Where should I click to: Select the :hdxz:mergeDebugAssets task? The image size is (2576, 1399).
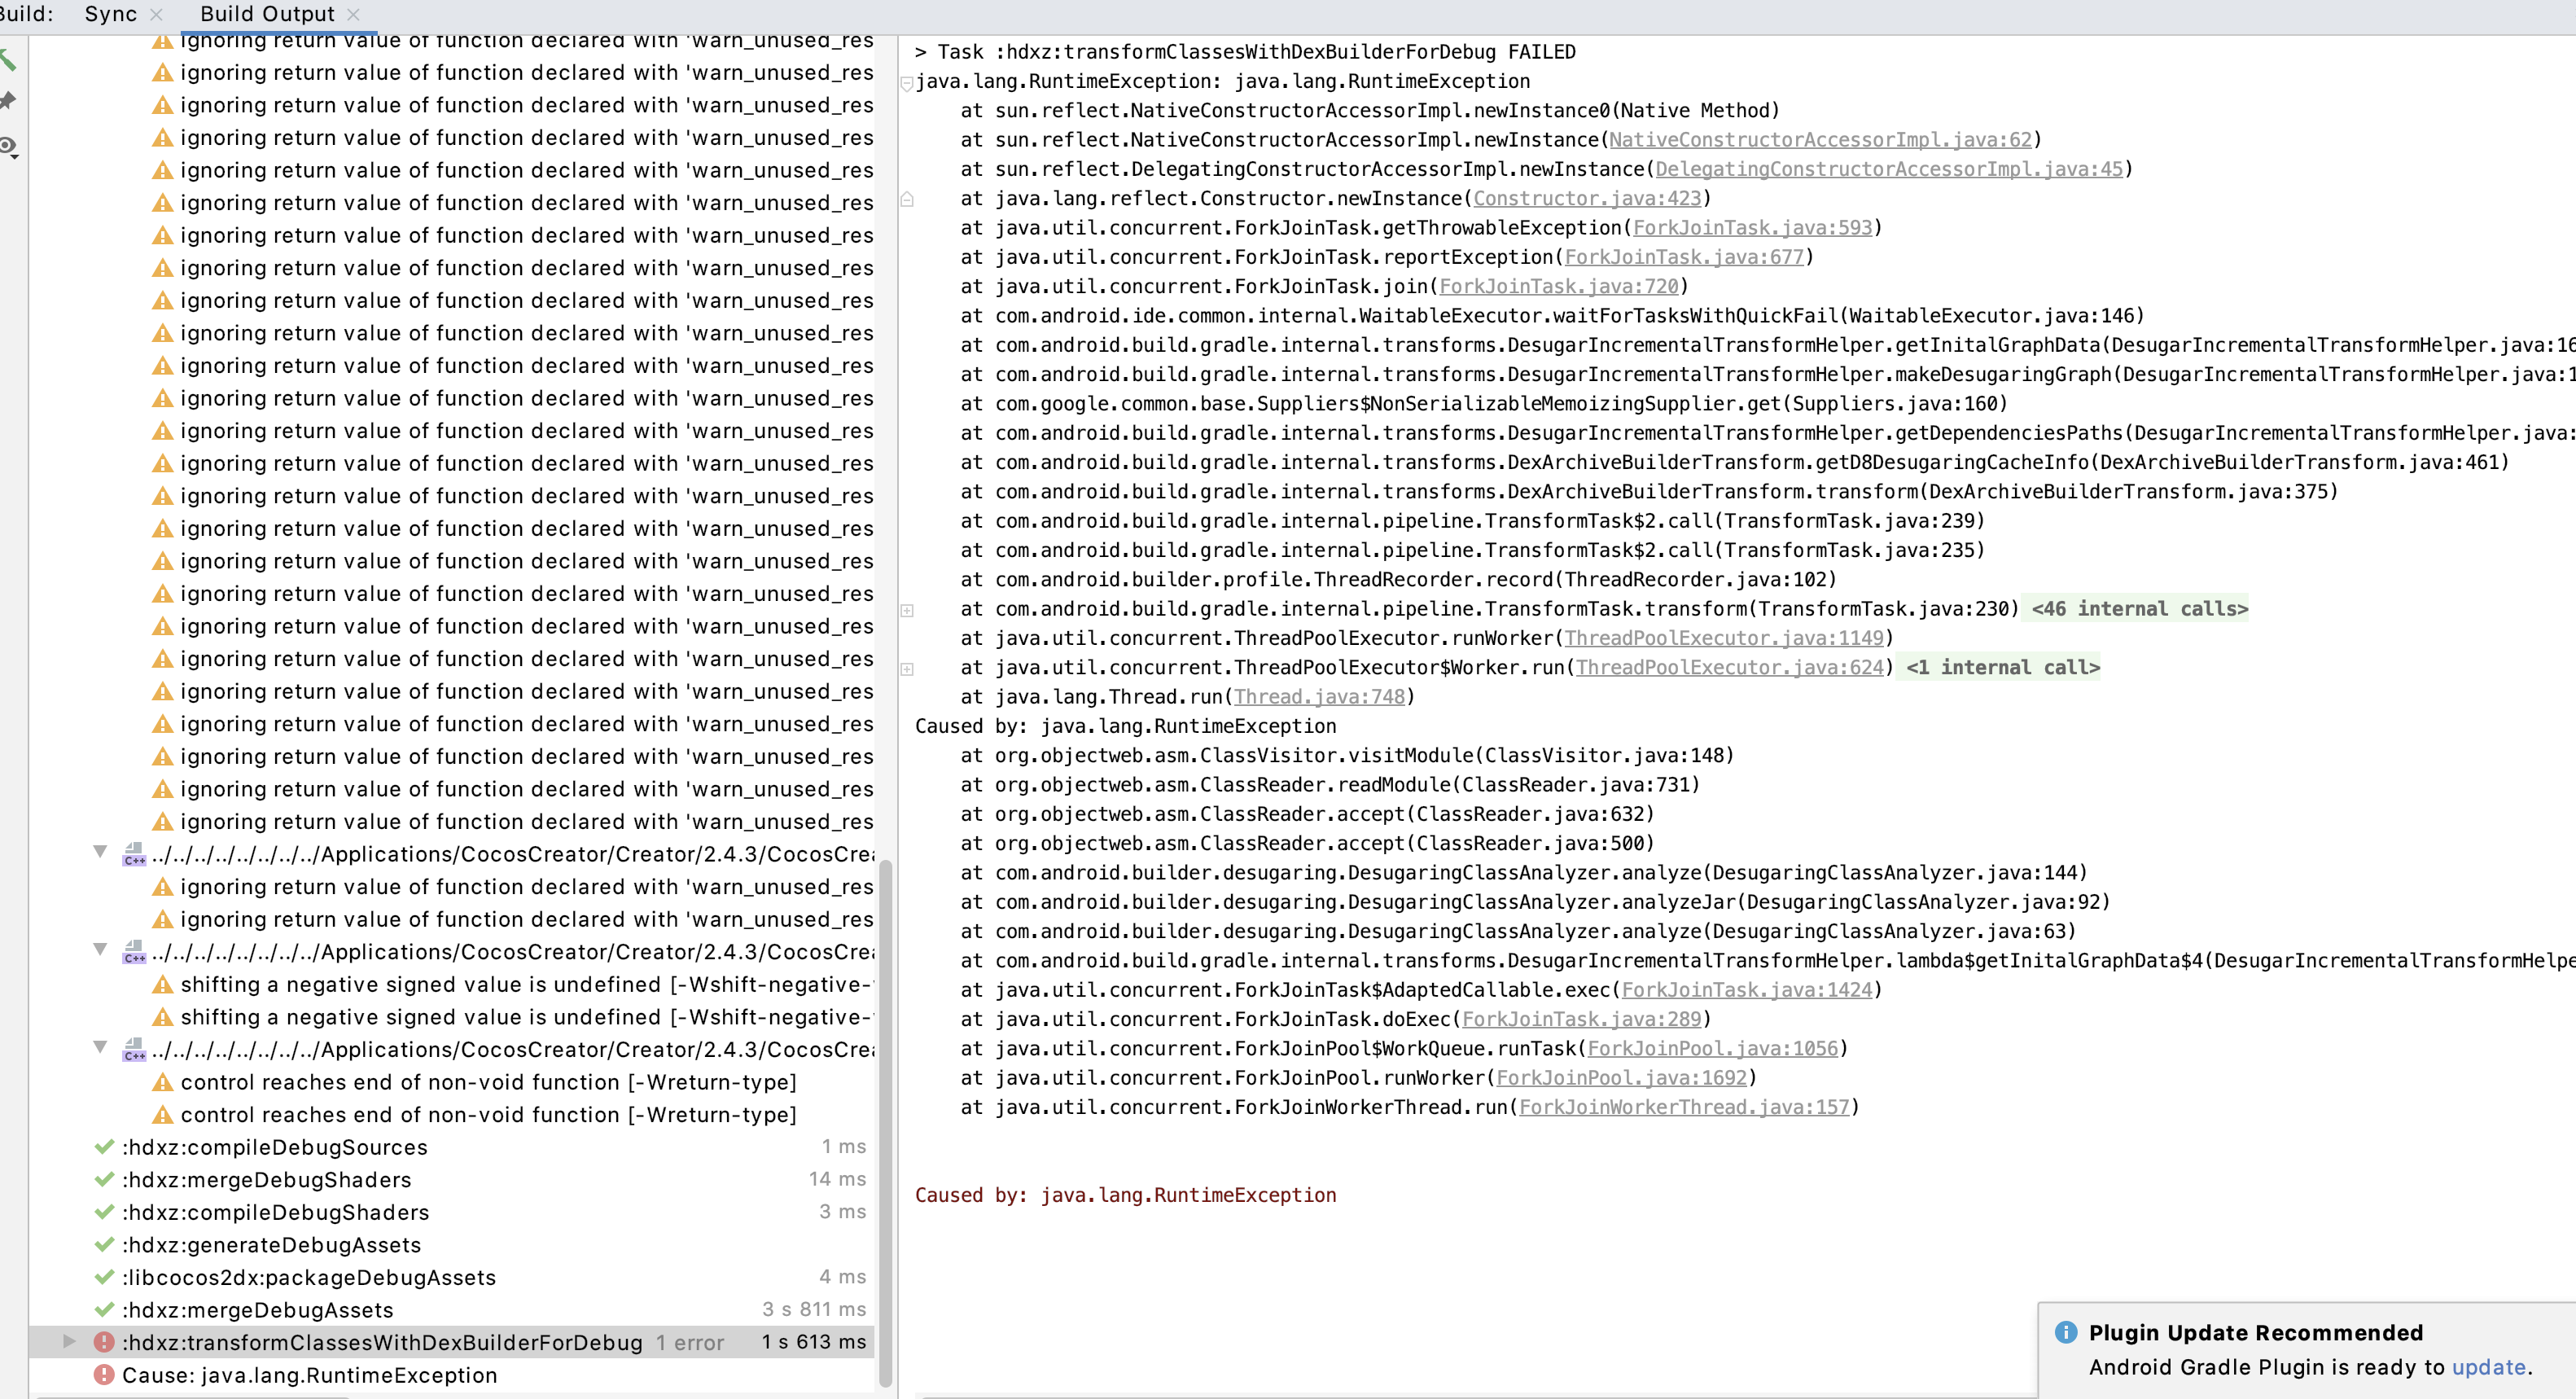pyautogui.click(x=257, y=1310)
